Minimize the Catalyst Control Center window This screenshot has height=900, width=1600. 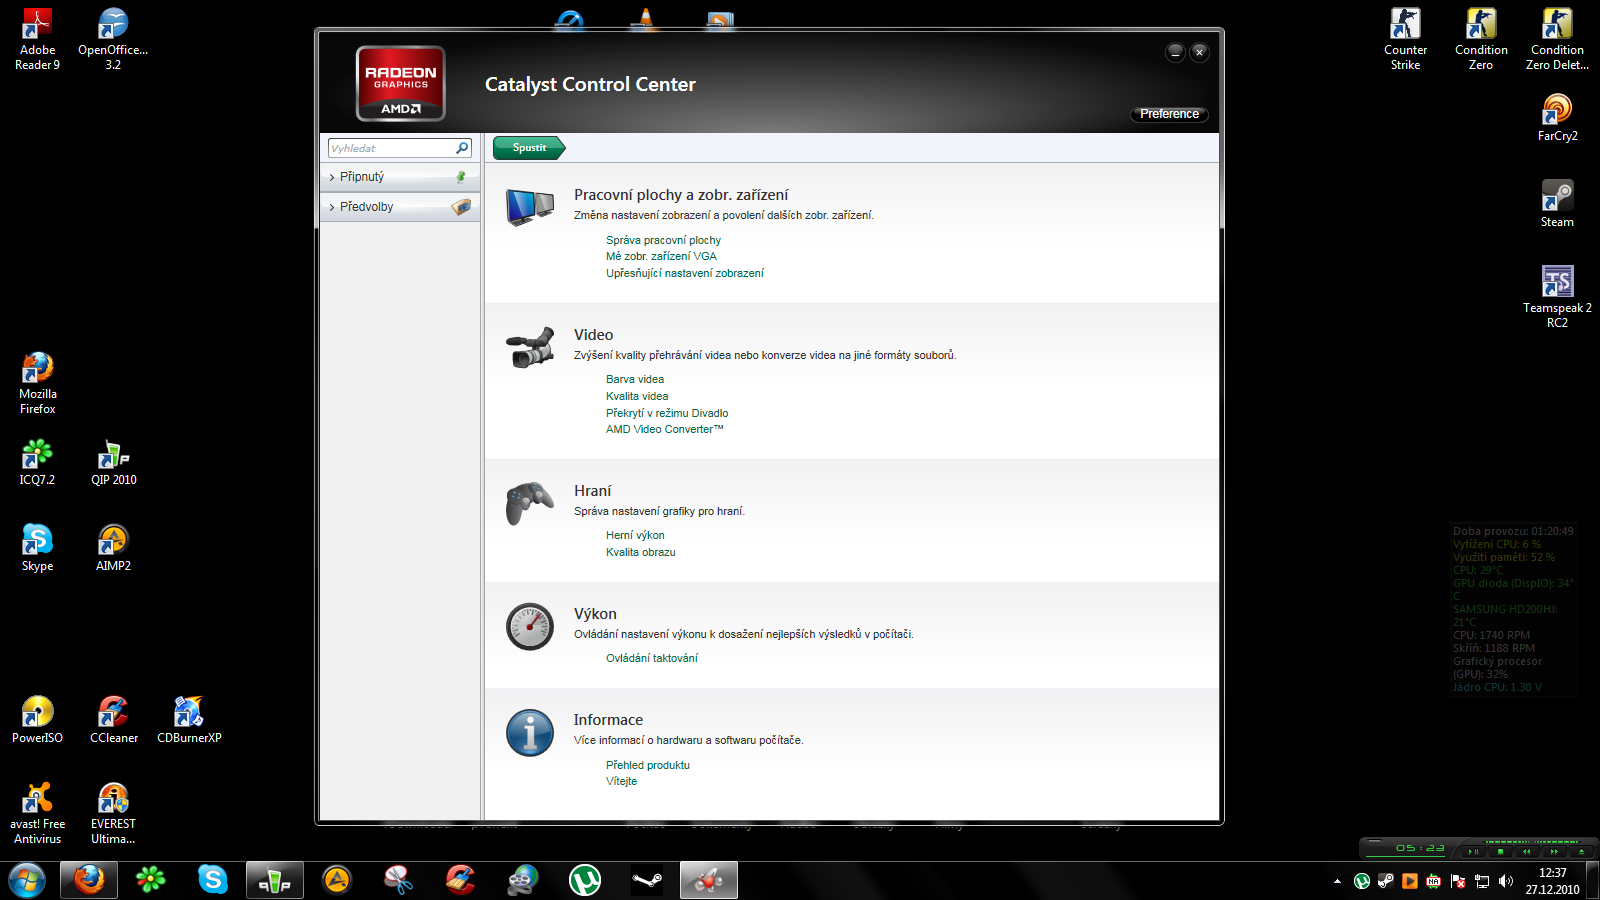point(1175,52)
